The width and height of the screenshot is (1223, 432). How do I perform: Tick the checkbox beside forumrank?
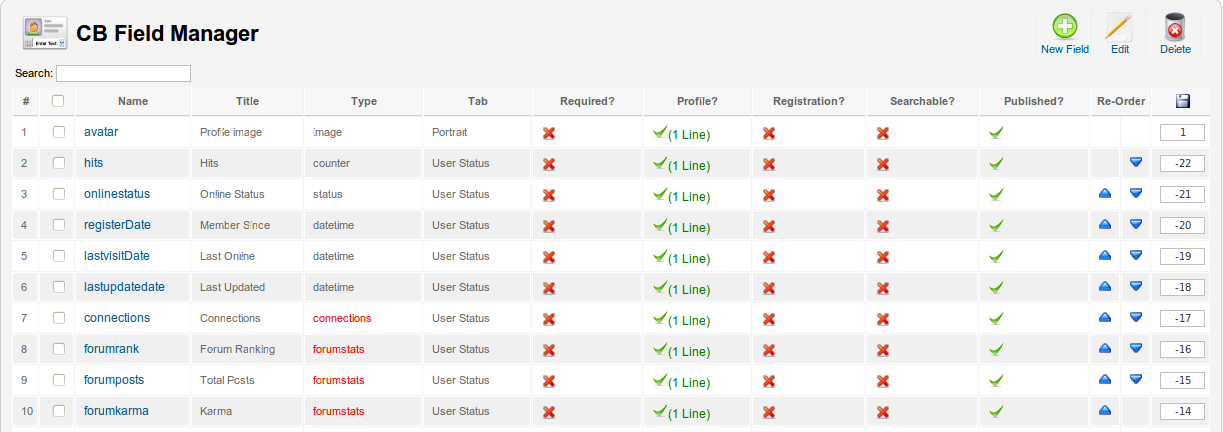59,349
